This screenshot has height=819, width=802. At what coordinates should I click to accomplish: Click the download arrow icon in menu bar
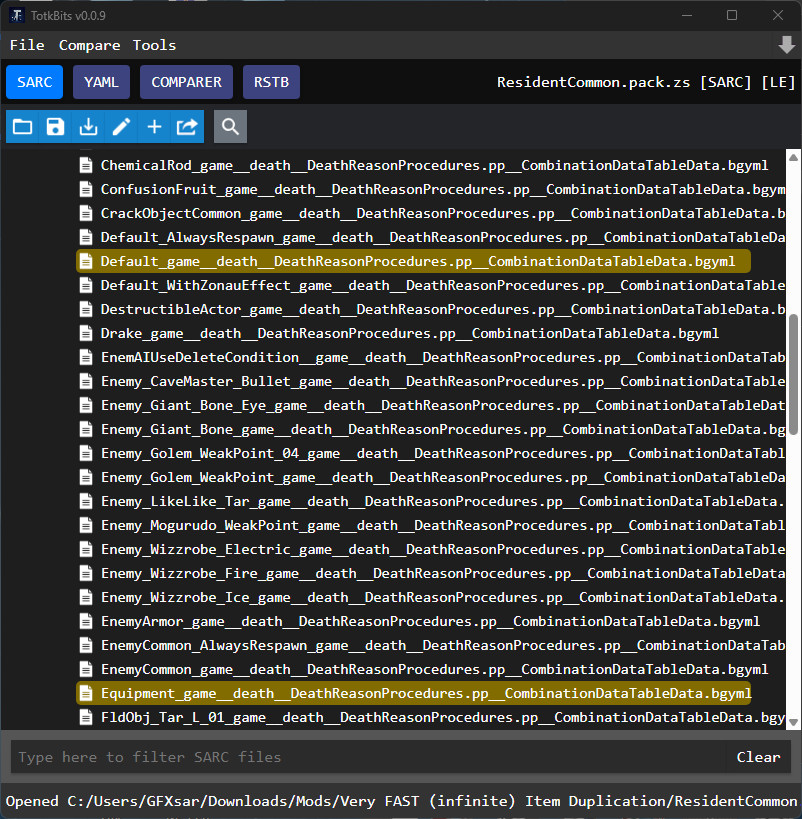coord(786,45)
